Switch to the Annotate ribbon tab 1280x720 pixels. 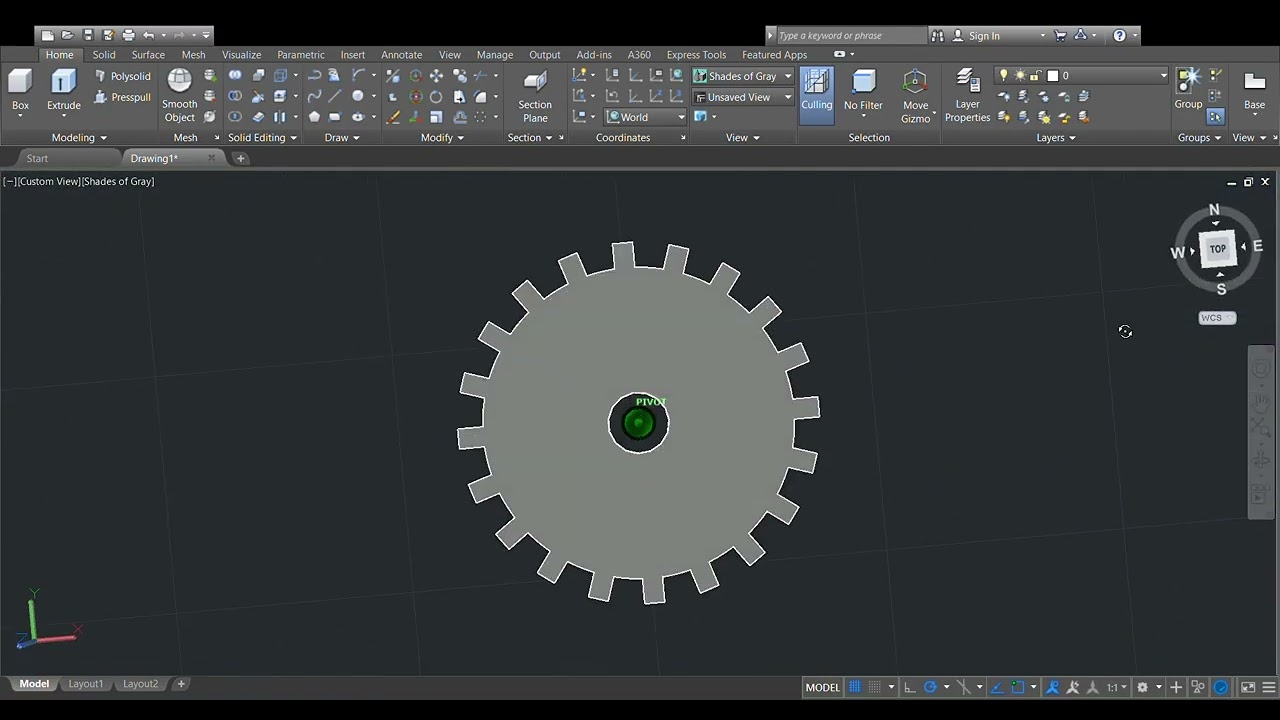click(401, 55)
